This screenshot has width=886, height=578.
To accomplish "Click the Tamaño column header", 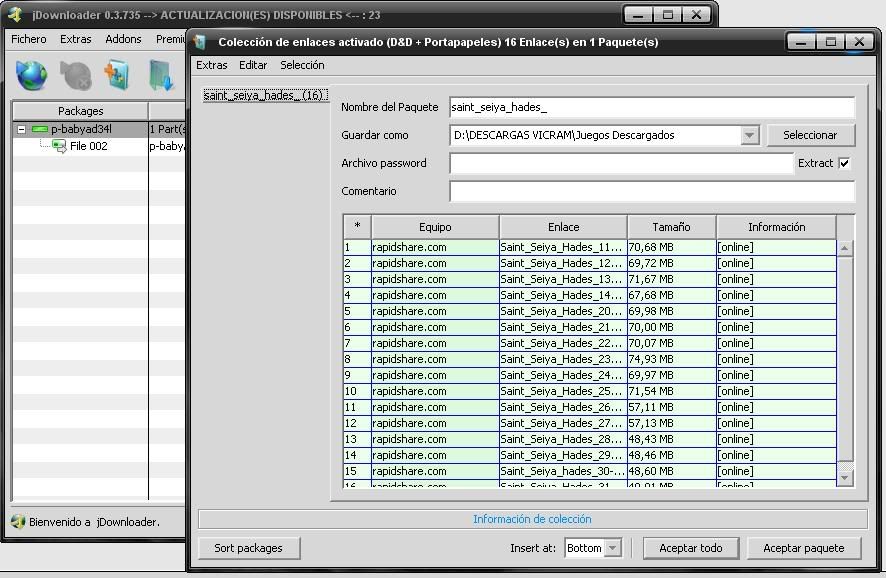I will coord(671,227).
